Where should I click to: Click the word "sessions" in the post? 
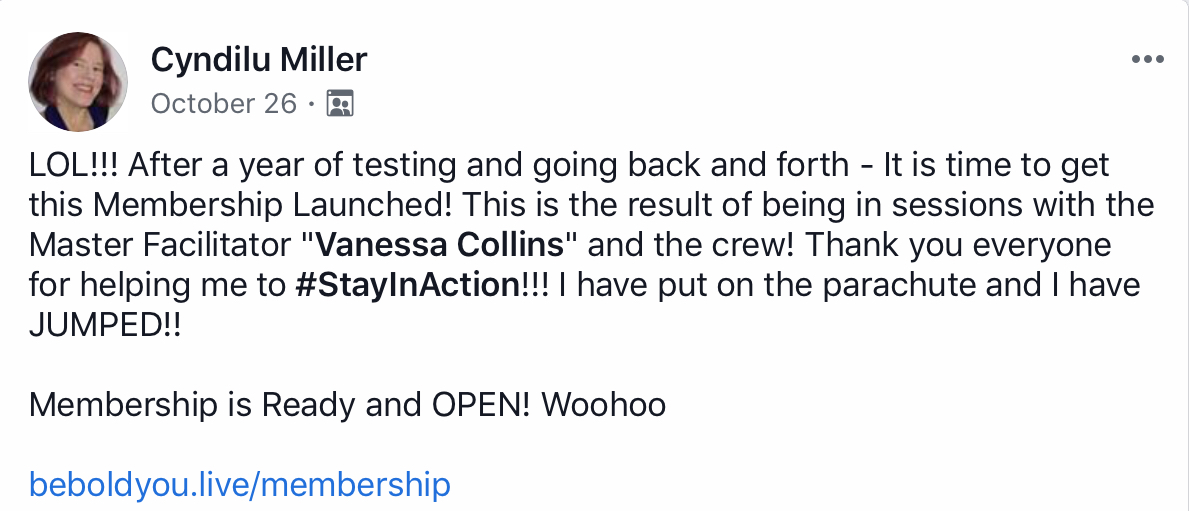point(943,206)
